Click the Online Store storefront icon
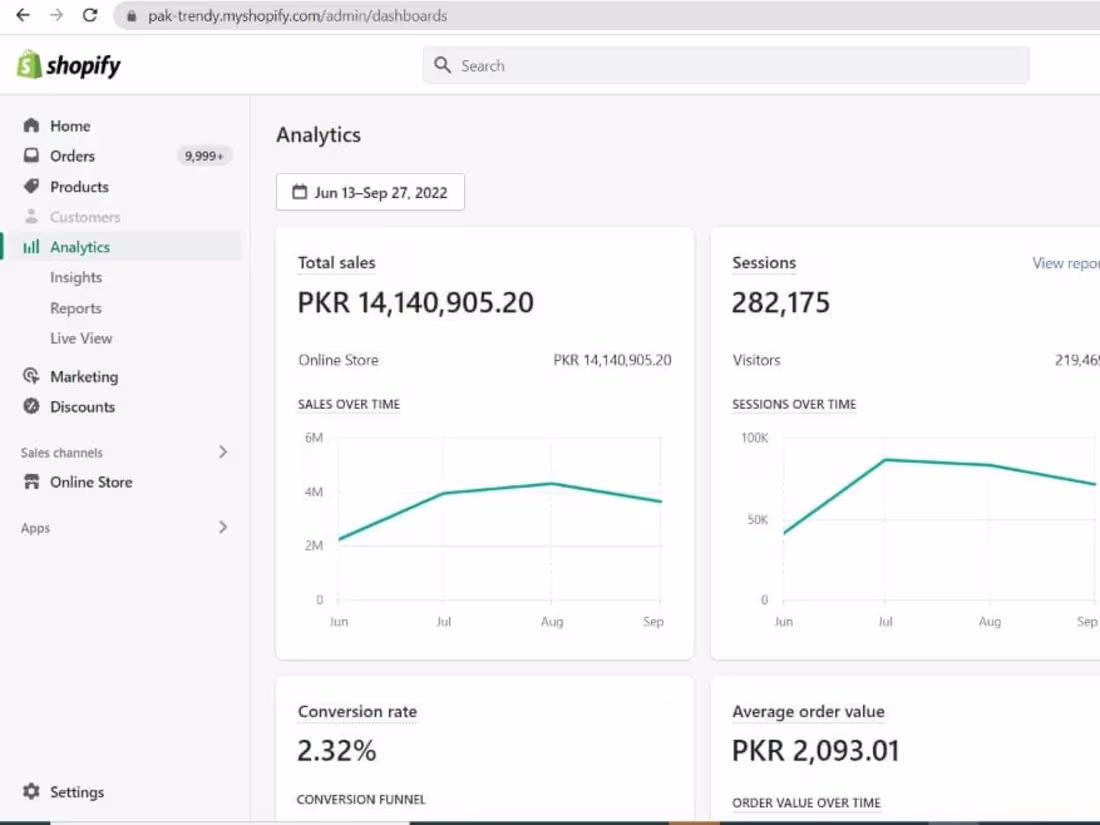Viewport: 1100px width, 825px height. pos(31,481)
